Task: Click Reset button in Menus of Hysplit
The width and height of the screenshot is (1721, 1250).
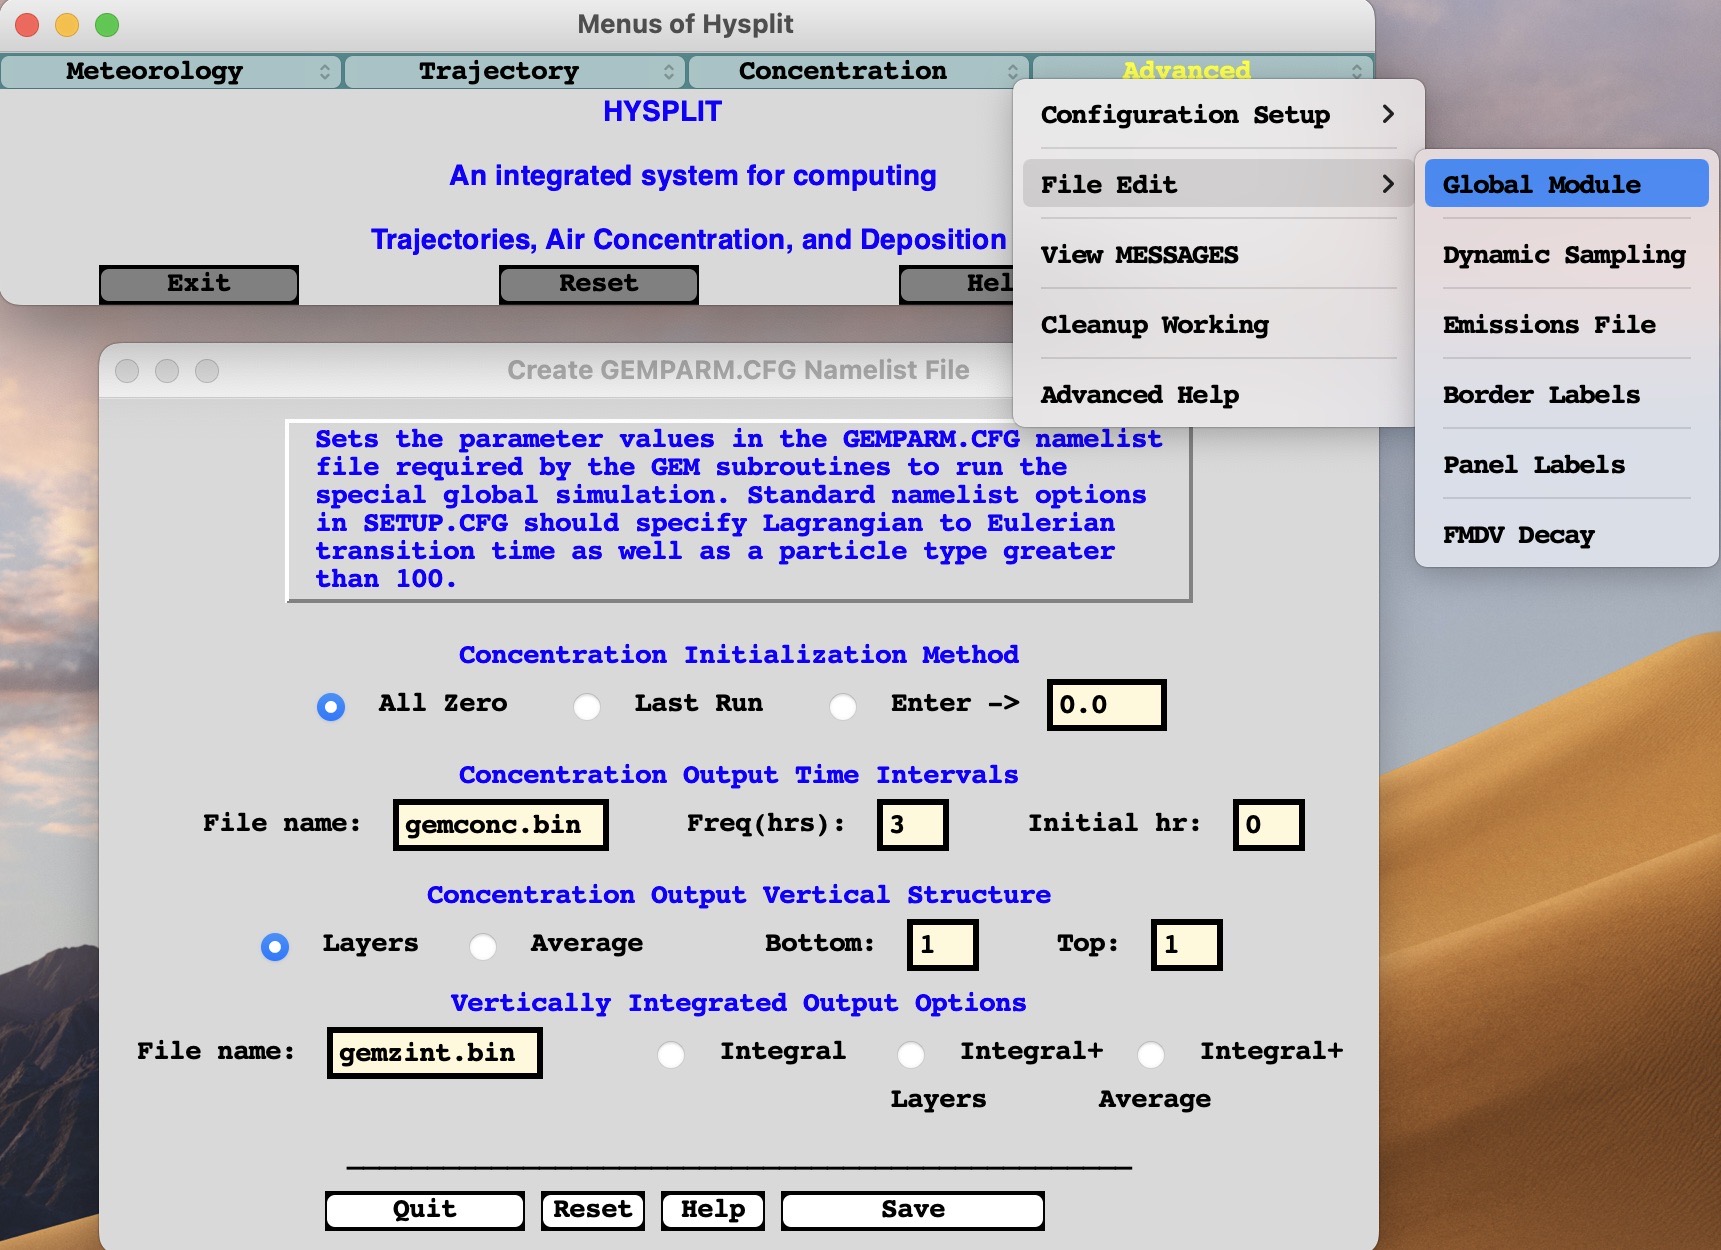Action: pyautogui.click(x=599, y=284)
